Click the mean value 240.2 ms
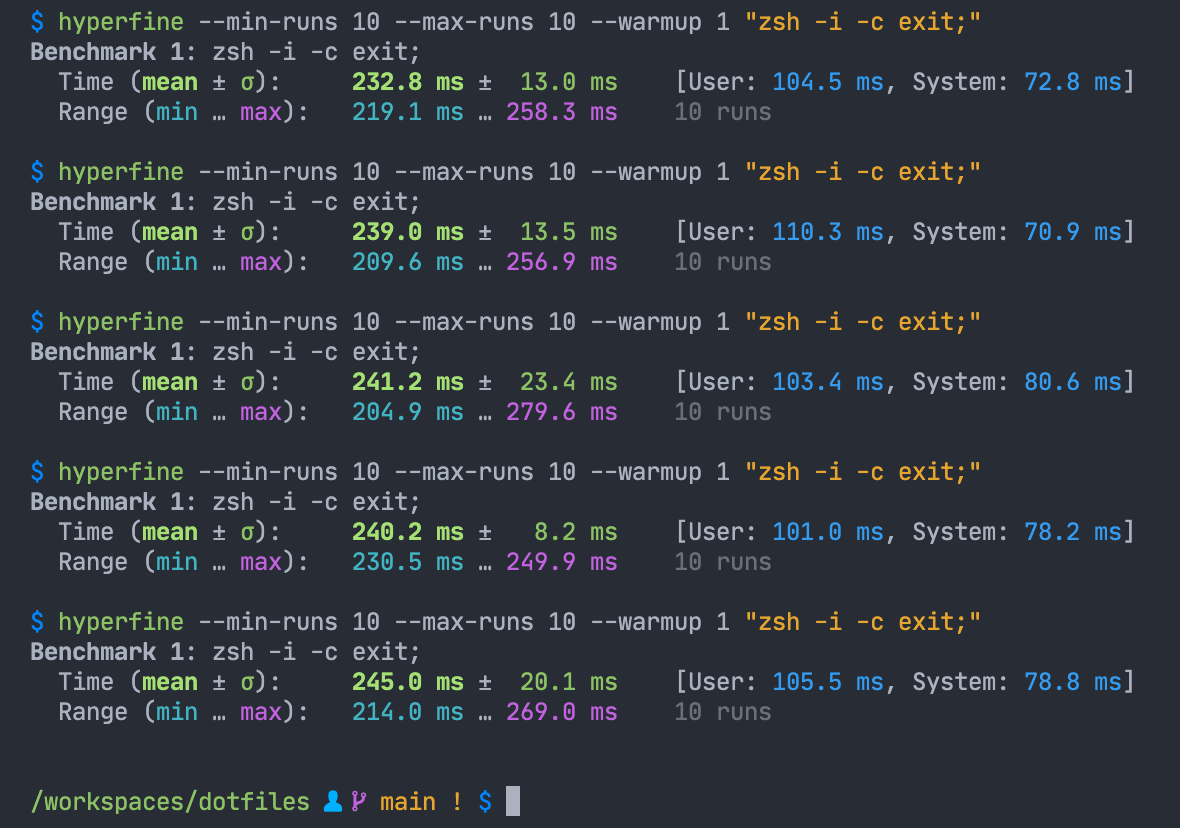Screen dimensions: 1180x828 [408, 531]
